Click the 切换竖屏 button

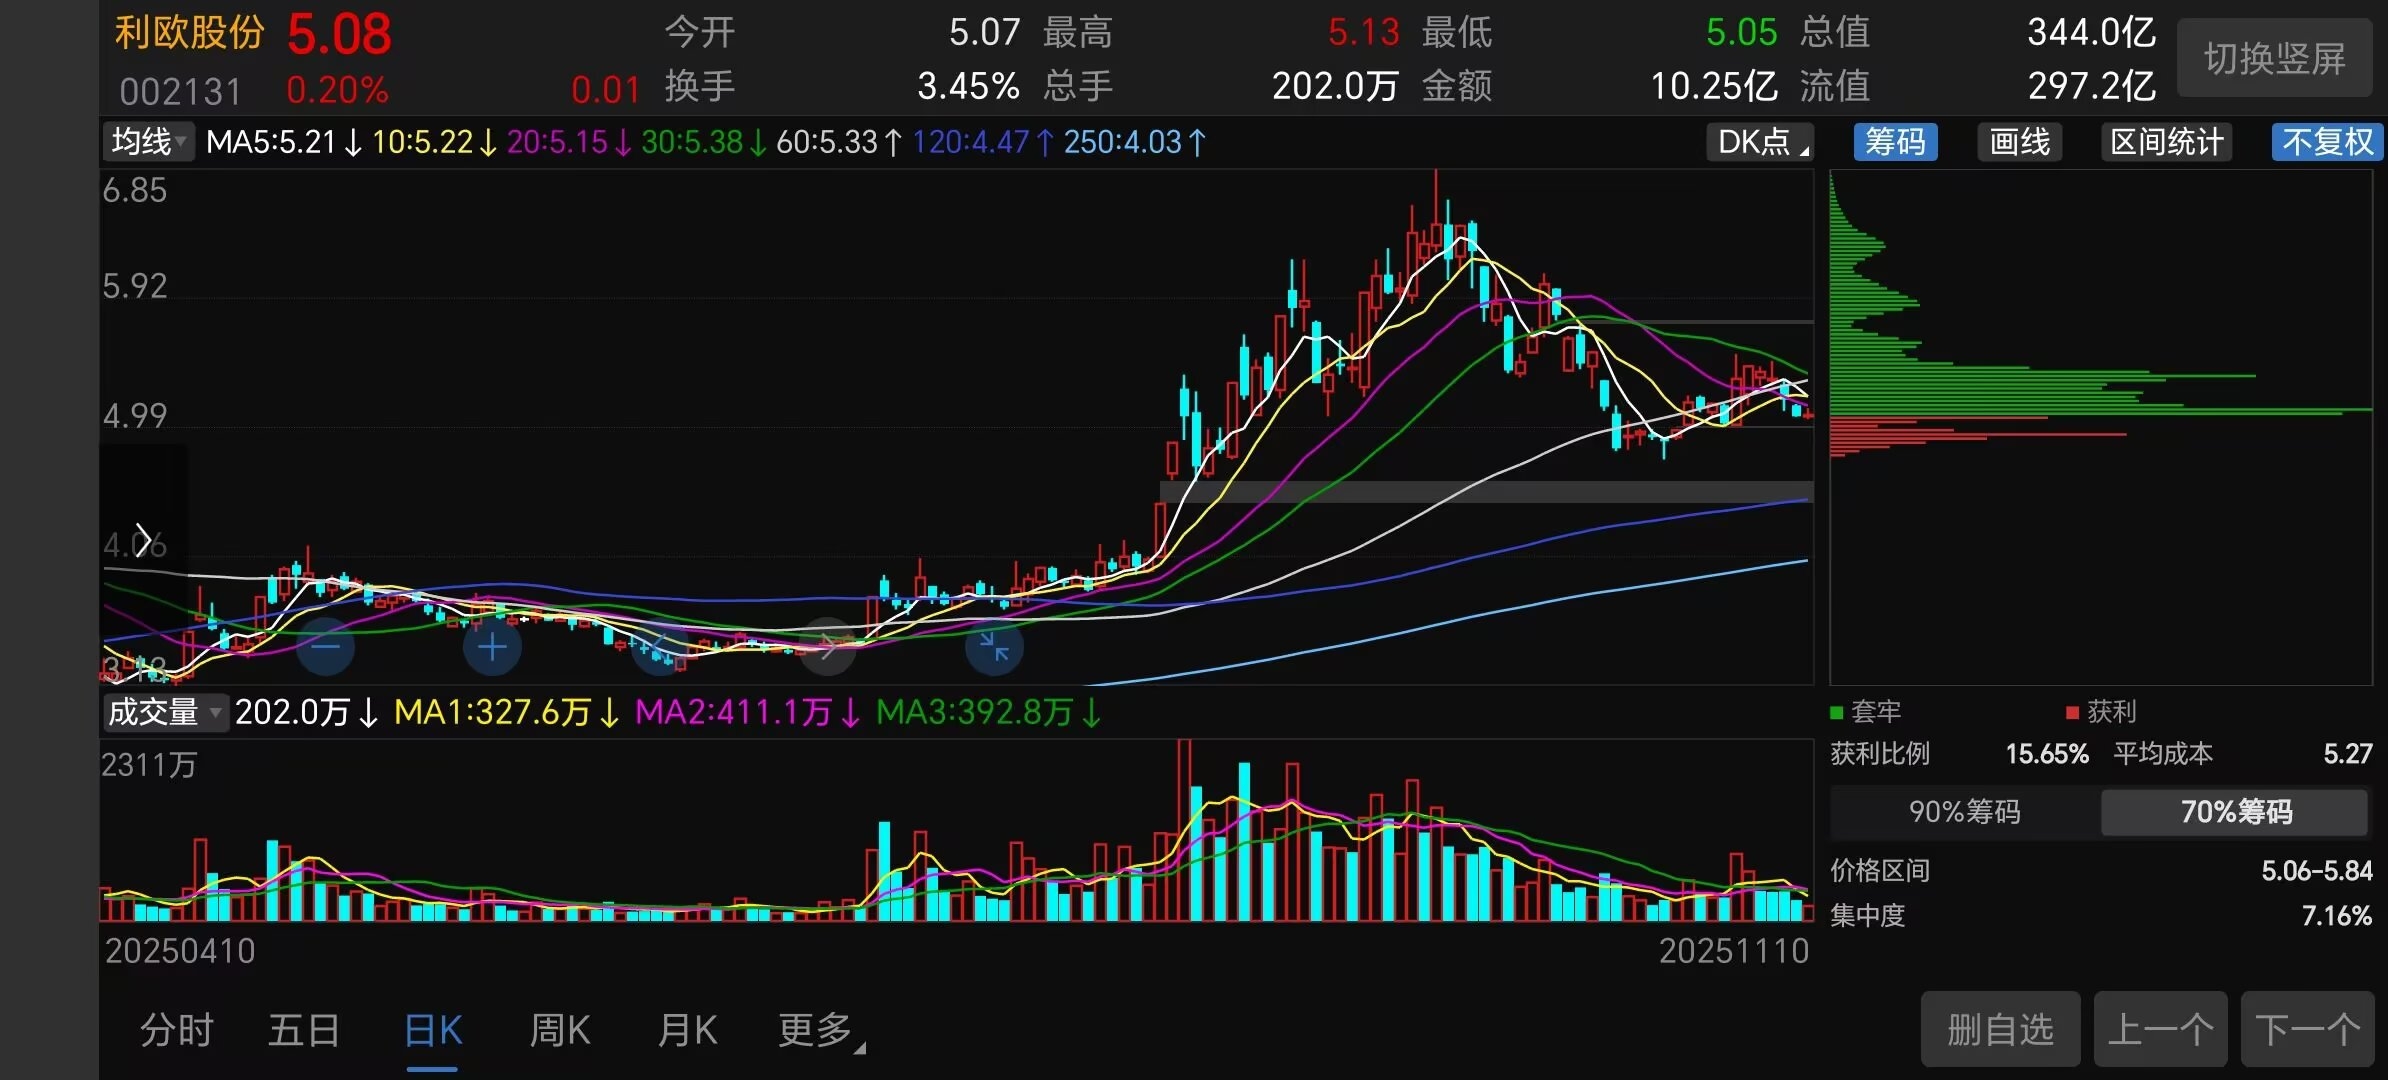(x=2274, y=59)
